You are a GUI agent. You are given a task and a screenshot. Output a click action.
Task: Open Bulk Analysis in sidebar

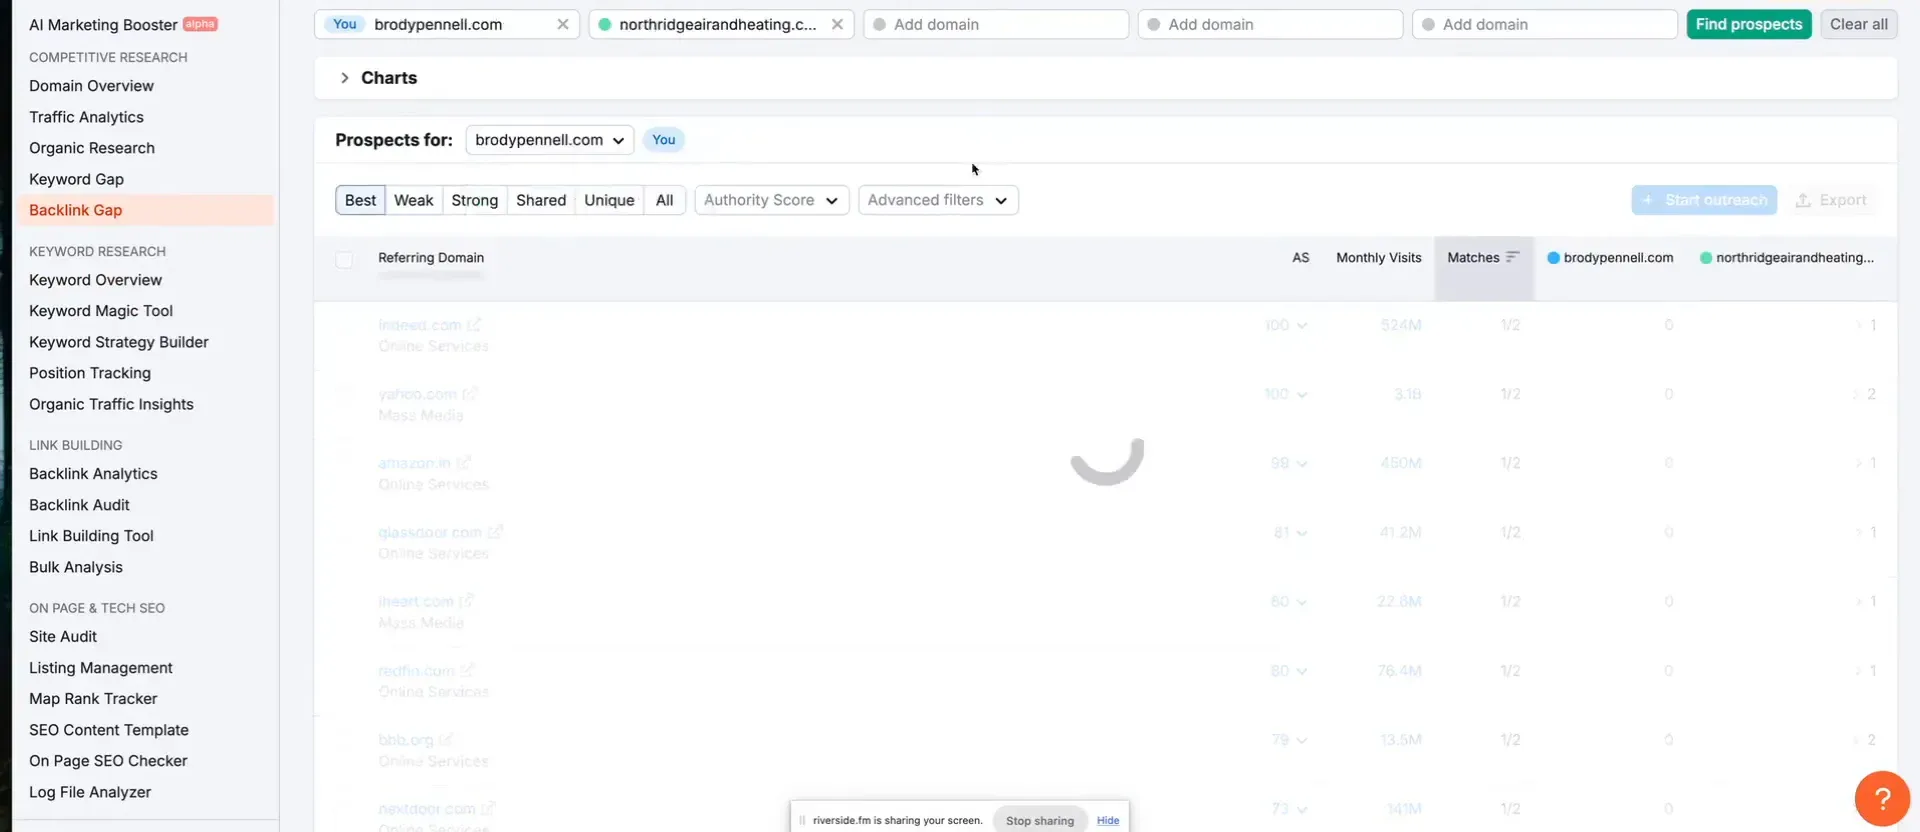tap(76, 567)
